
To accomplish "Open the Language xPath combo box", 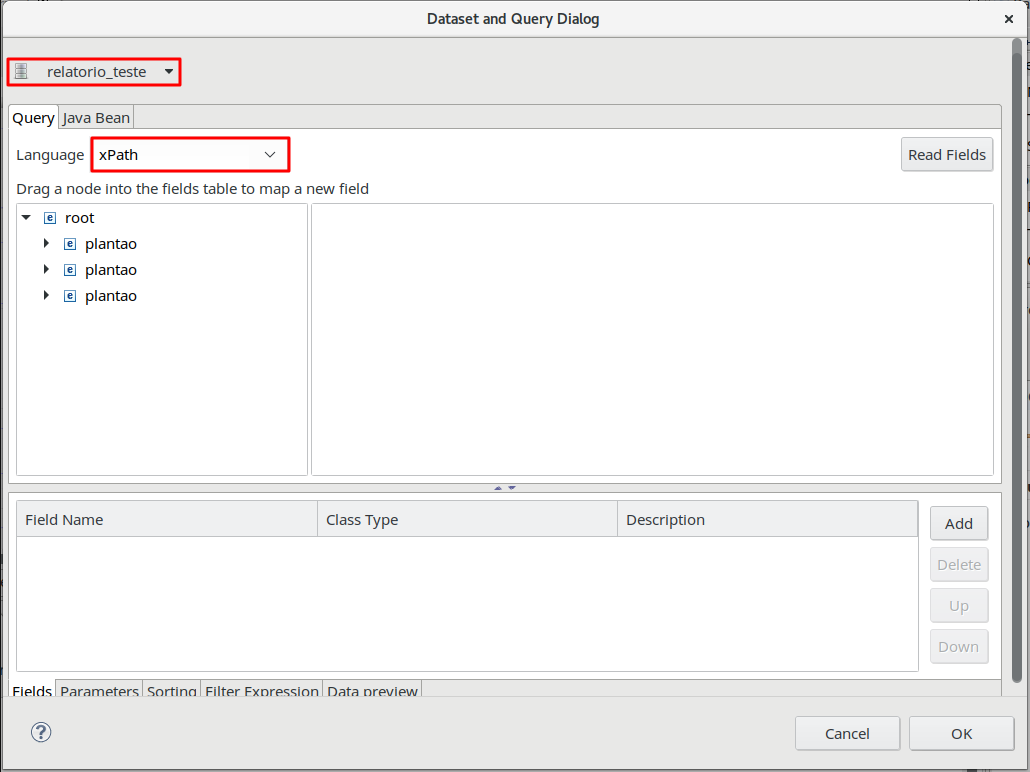I will 190,155.
